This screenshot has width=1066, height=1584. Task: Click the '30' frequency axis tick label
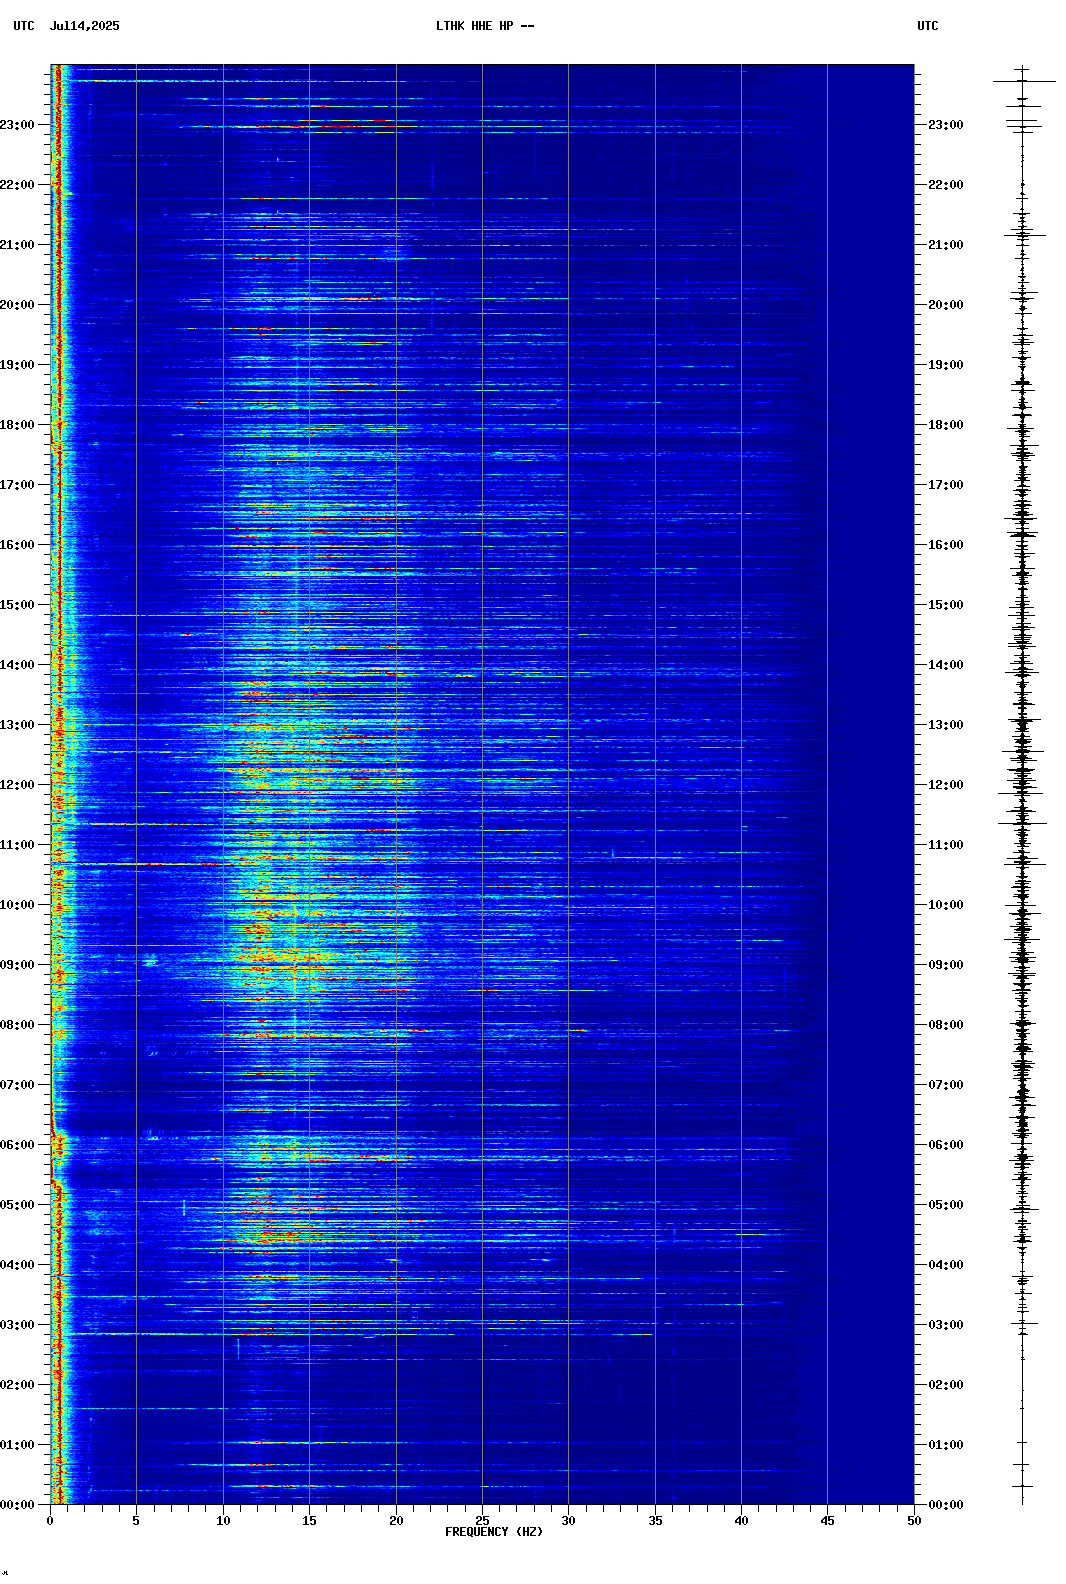[568, 1521]
